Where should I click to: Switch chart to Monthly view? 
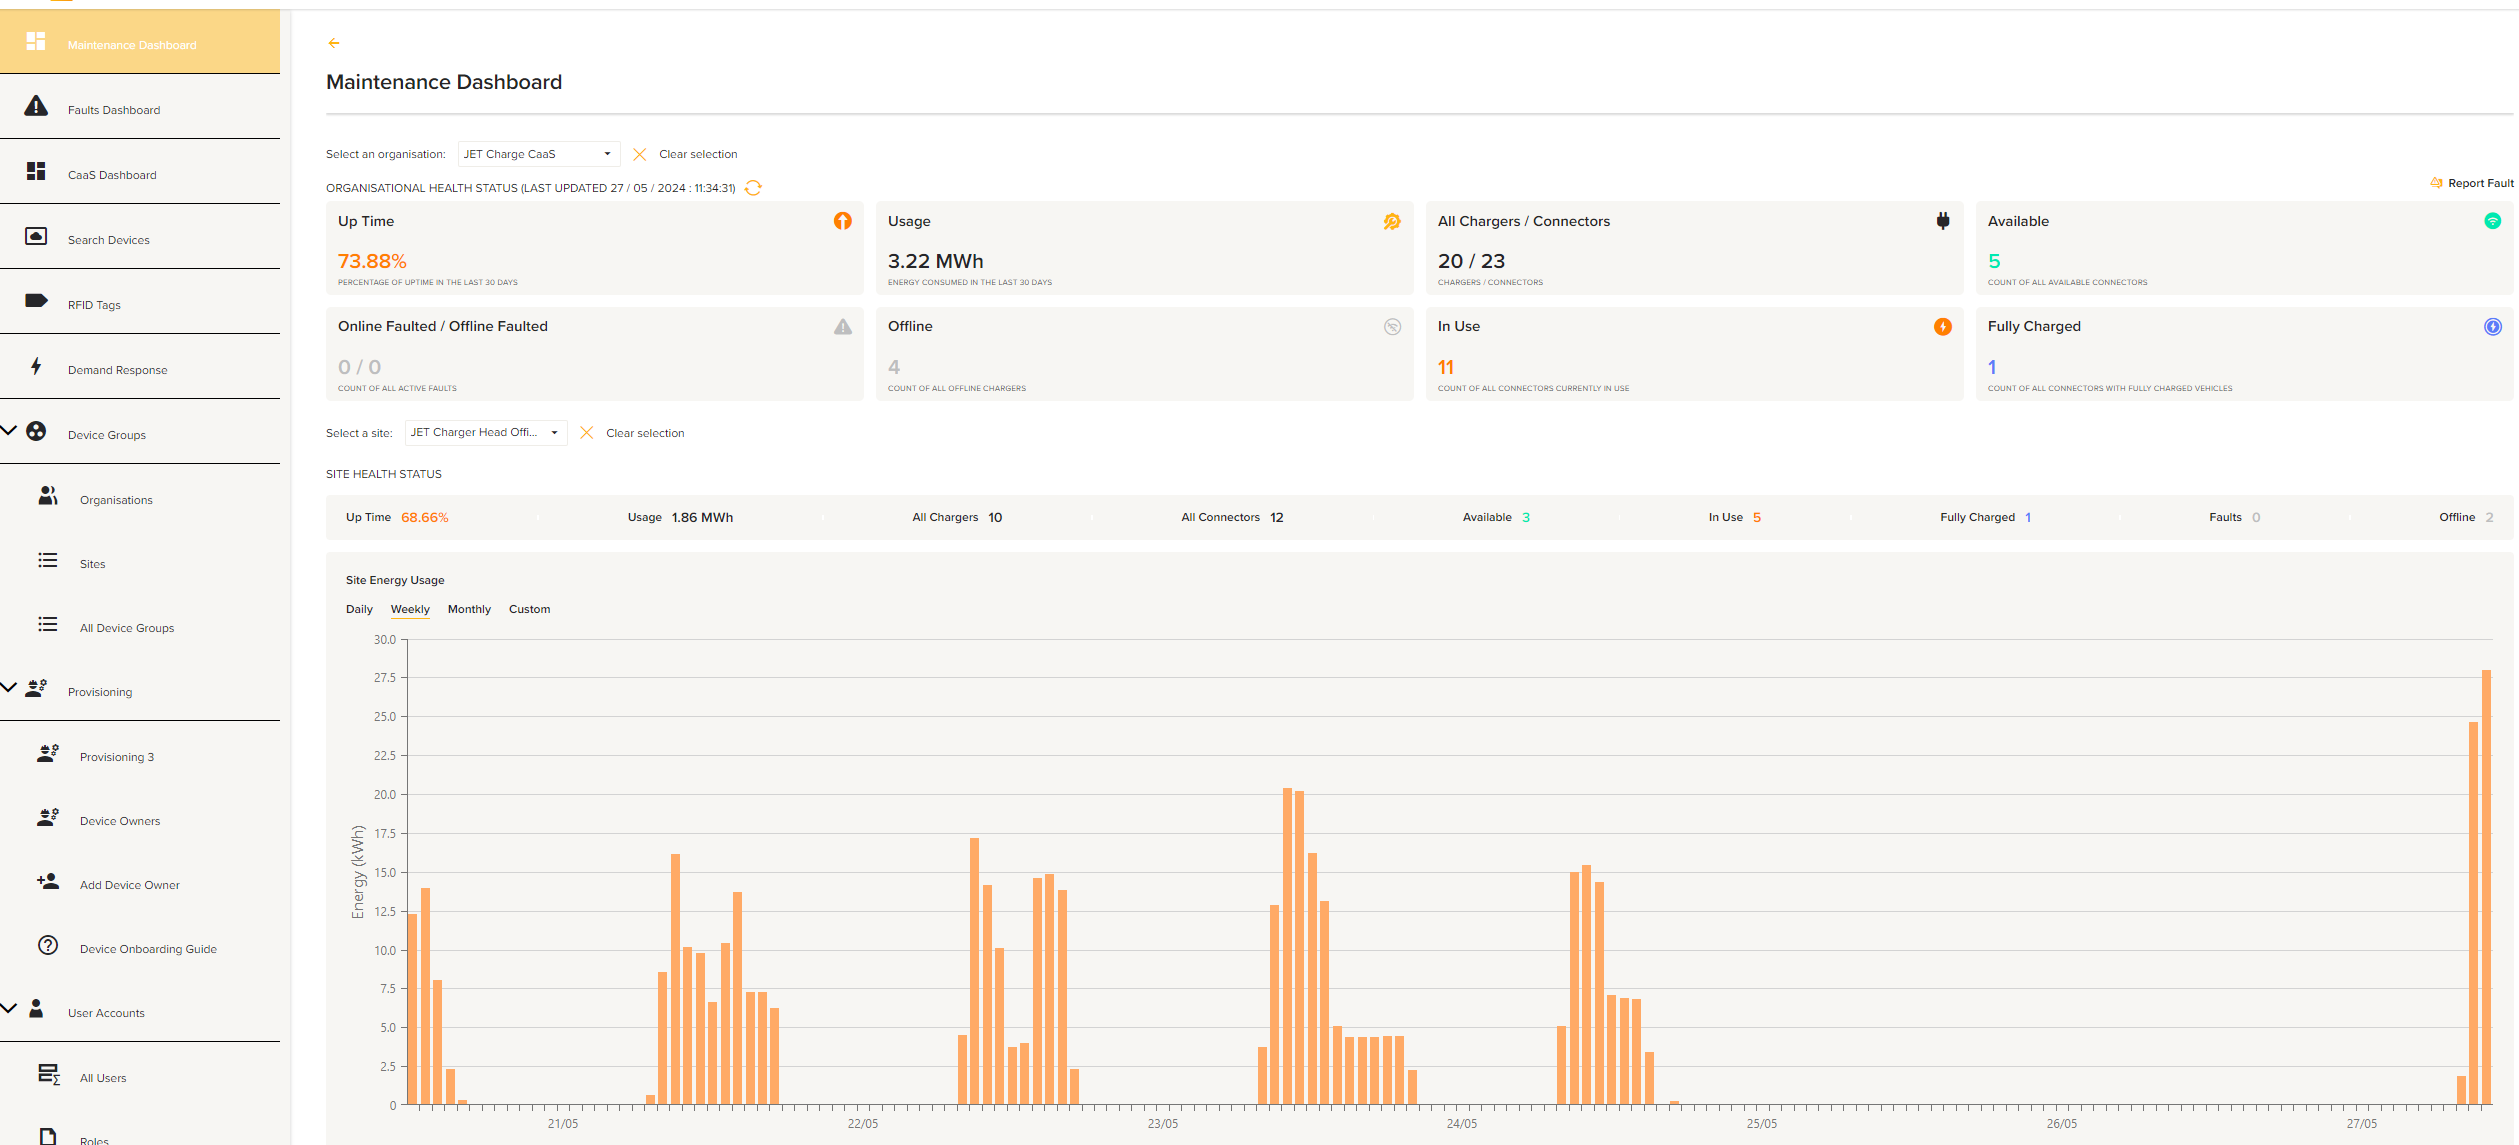pyautogui.click(x=469, y=609)
